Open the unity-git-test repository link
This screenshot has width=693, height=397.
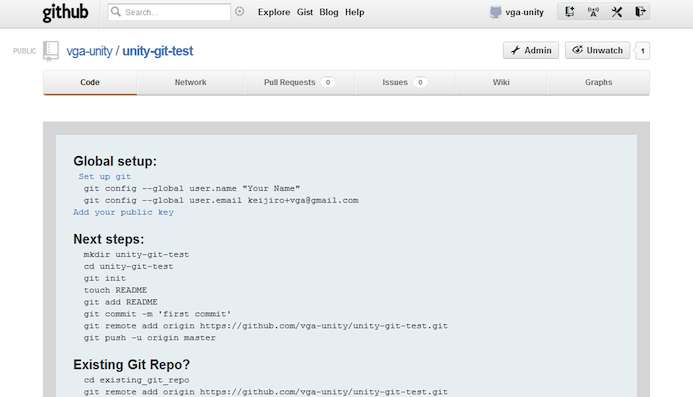[x=158, y=51]
